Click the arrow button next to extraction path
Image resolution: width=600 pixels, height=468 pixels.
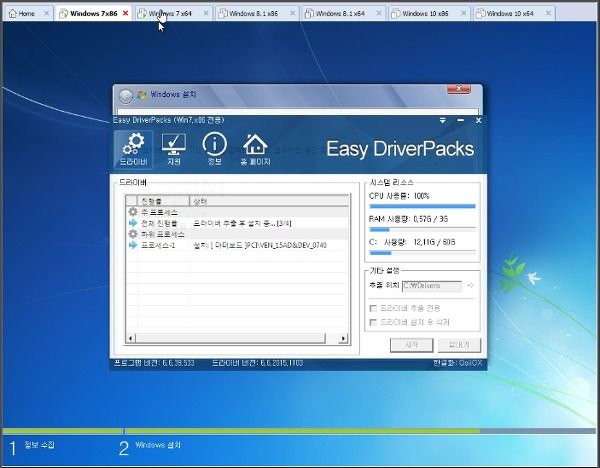pyautogui.click(x=470, y=285)
